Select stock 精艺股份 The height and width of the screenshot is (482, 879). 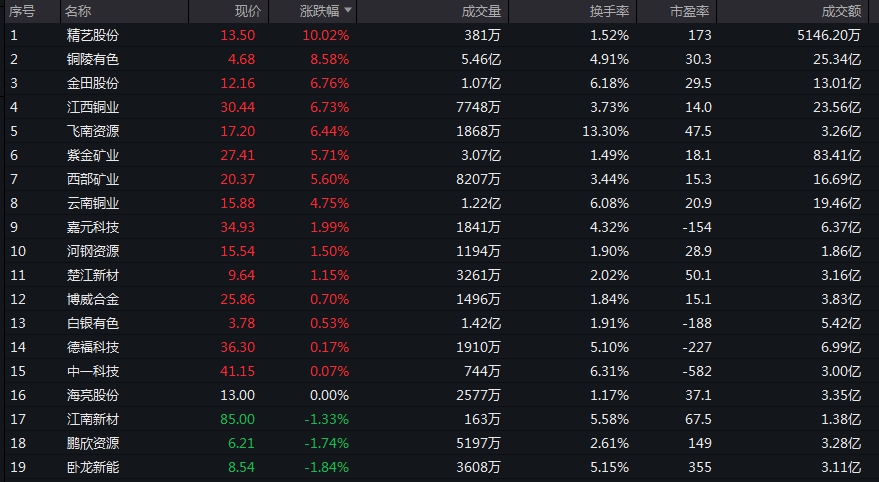pos(93,35)
